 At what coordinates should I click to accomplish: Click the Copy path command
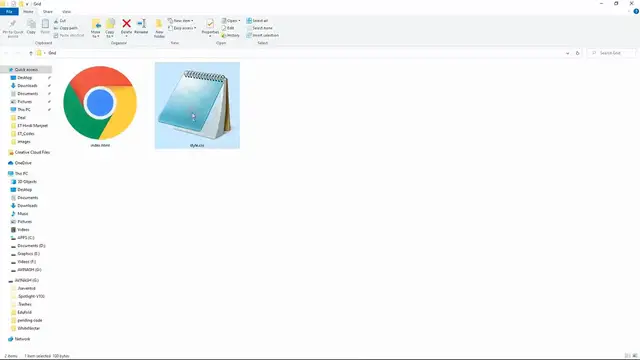pos(65,28)
